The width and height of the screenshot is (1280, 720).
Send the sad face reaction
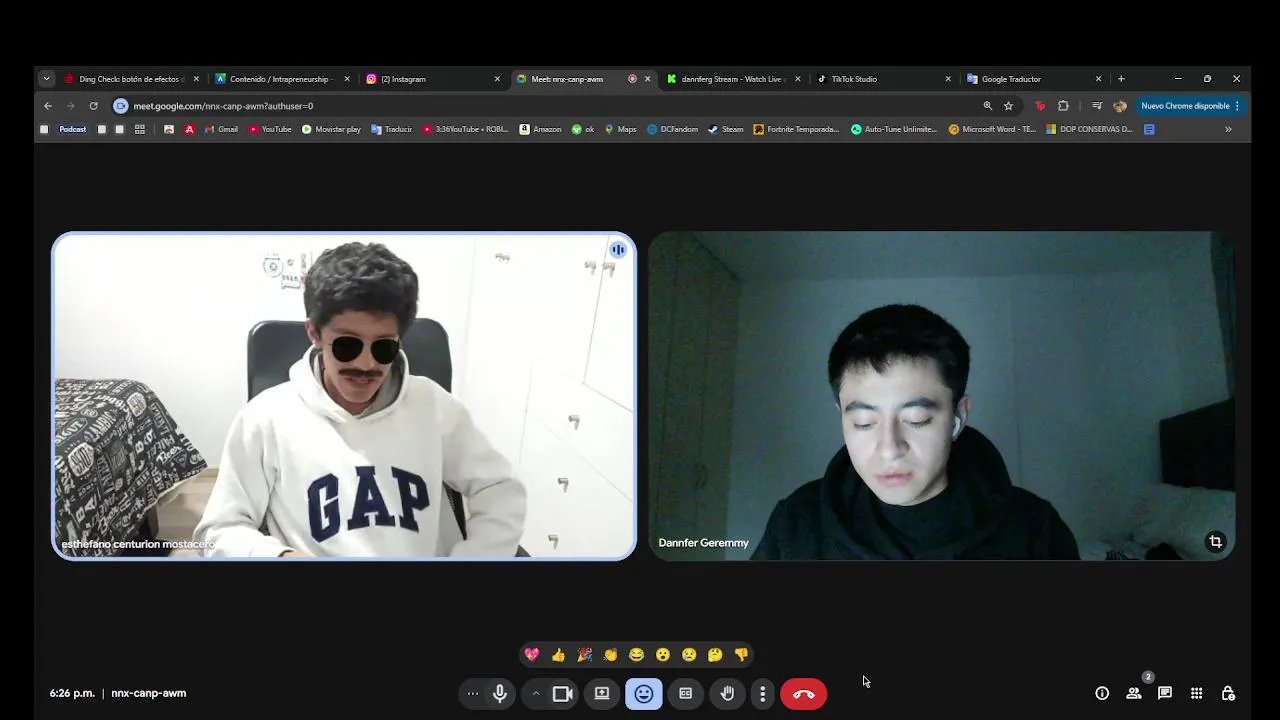point(689,655)
